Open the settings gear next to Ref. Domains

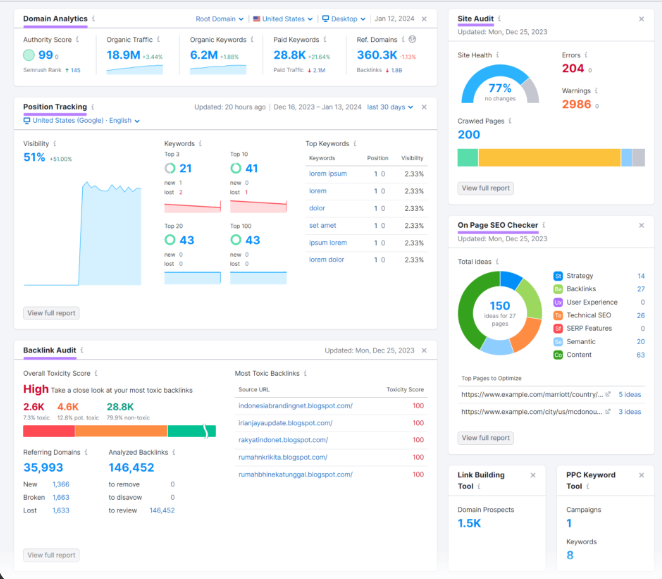tap(412, 39)
